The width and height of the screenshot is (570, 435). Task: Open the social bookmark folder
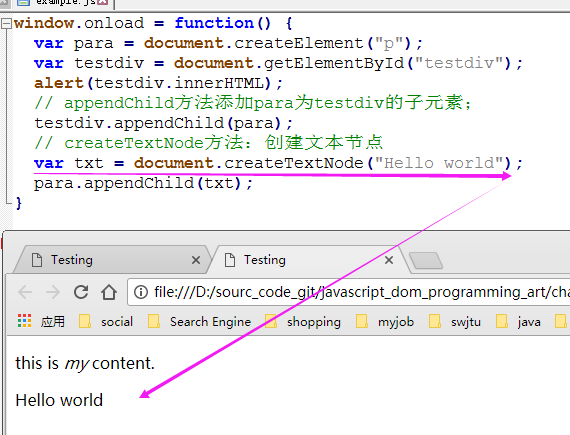pyautogui.click(x=106, y=322)
